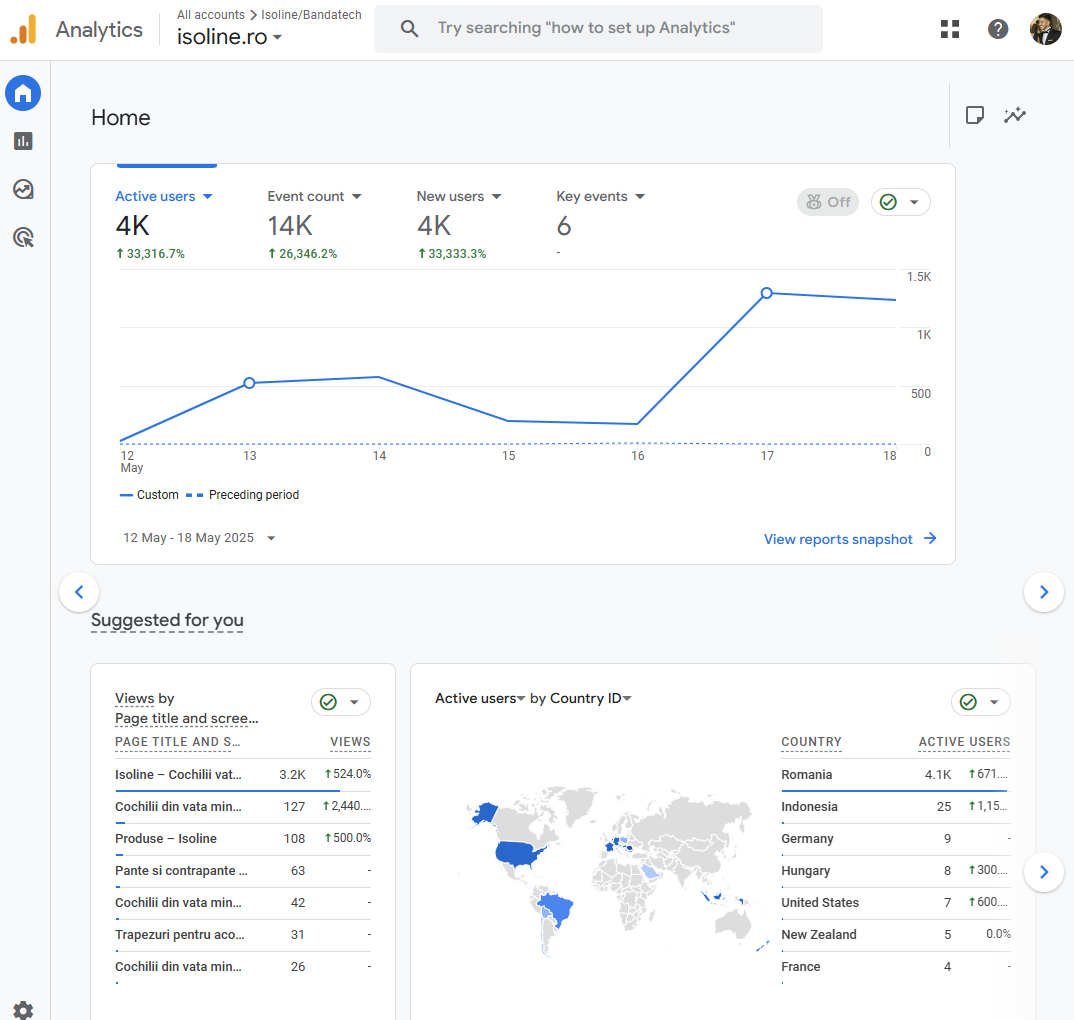Select the Romania country row
1074x1020 pixels.
896,775
